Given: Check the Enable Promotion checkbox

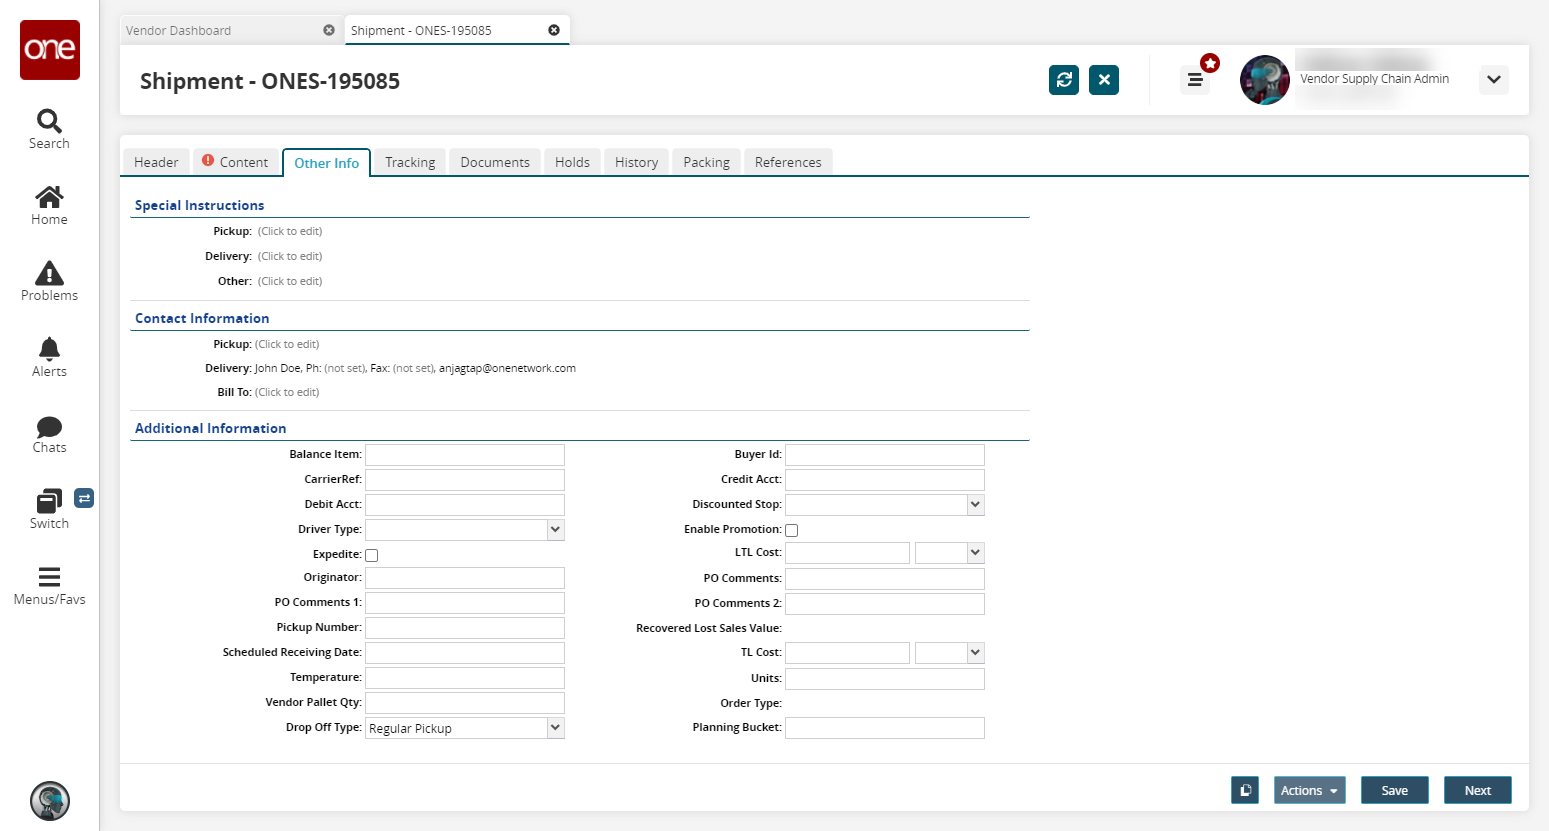Looking at the screenshot, I should tap(792, 530).
